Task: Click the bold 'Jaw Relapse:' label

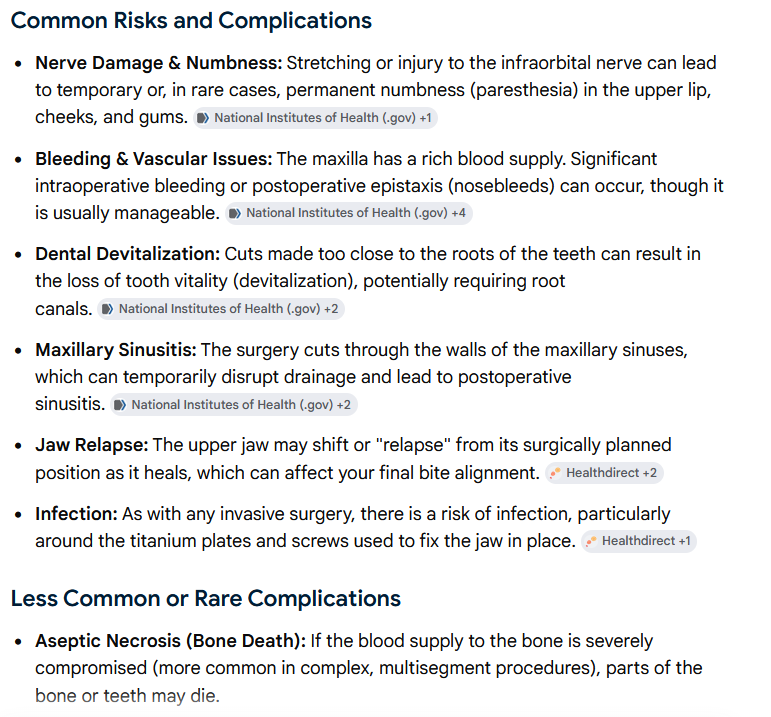Action: pos(92,445)
